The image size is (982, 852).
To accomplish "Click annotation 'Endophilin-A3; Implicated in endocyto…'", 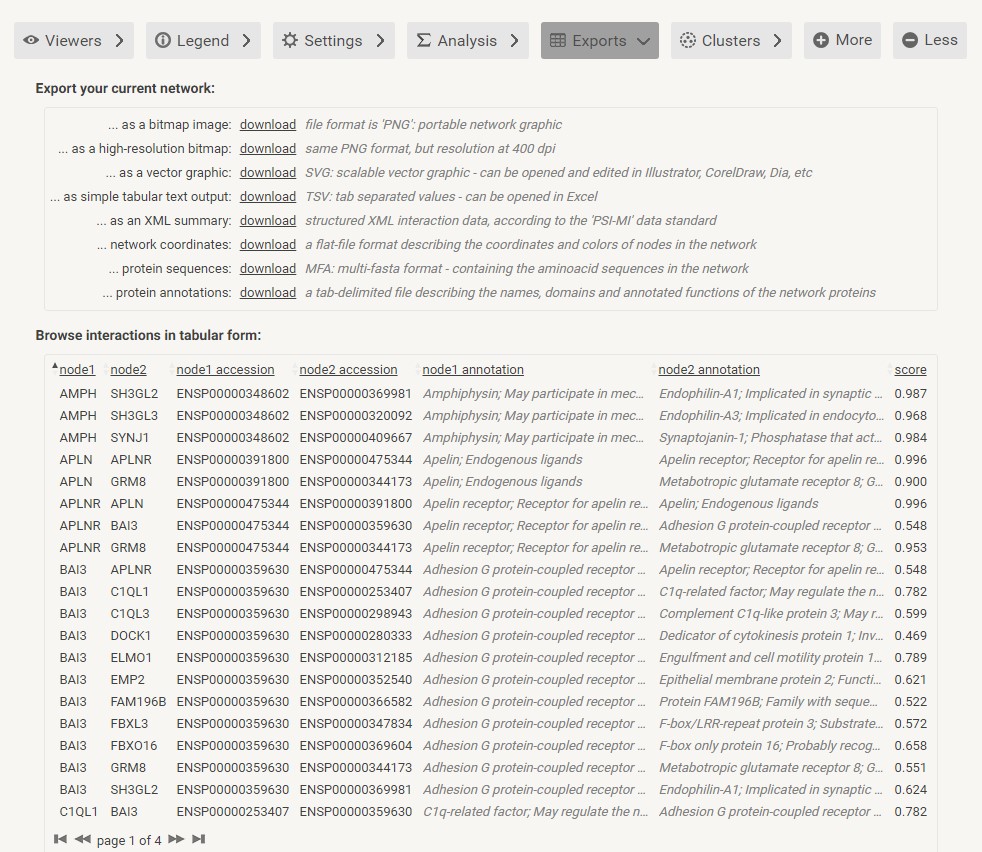I will 771,415.
